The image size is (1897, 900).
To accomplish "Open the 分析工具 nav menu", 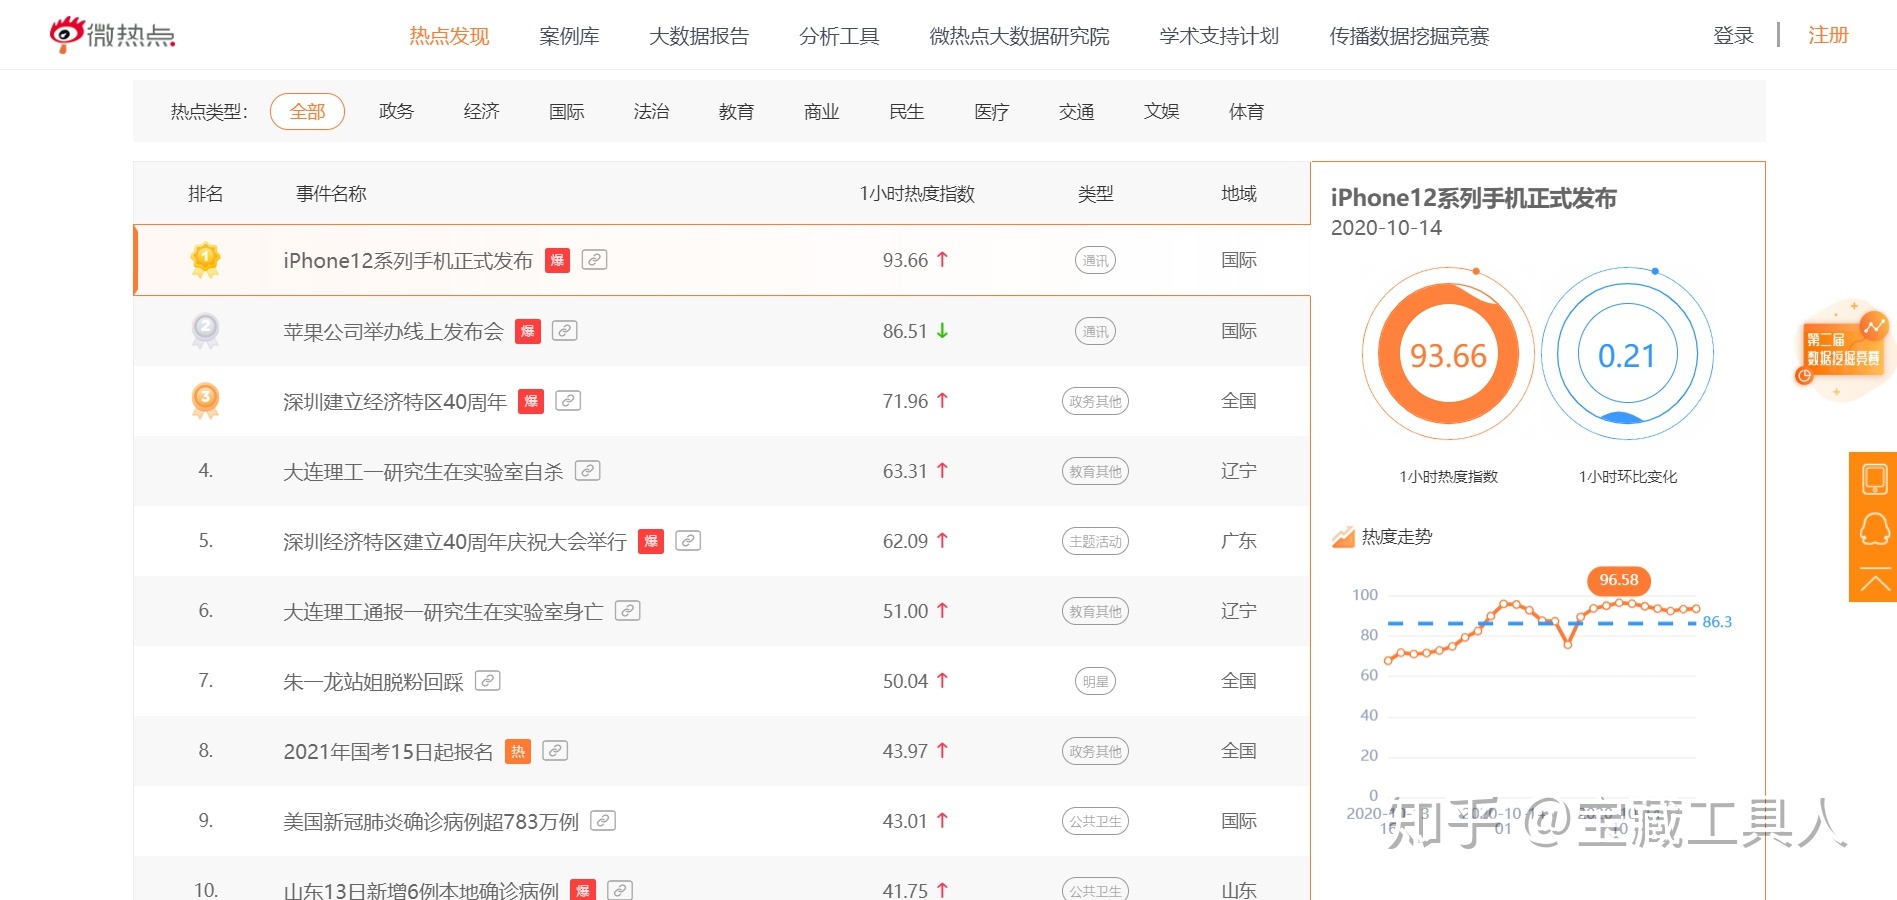I will 839,37.
